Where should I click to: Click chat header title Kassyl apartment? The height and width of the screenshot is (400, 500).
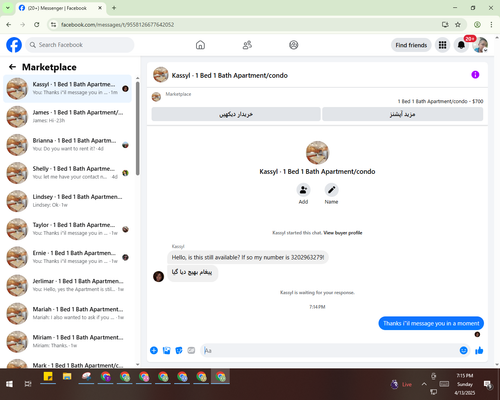(230, 75)
